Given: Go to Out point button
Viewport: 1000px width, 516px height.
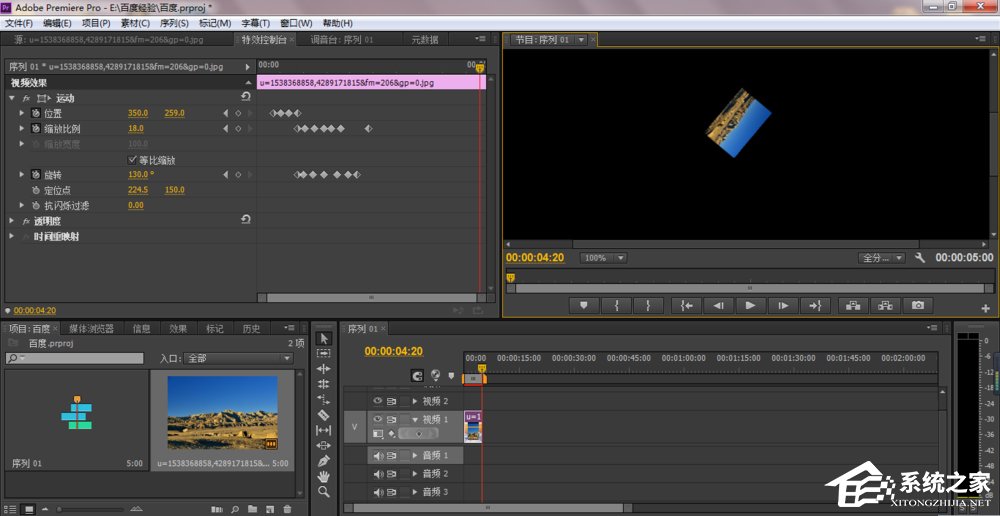Looking at the screenshot, I should pos(815,306).
